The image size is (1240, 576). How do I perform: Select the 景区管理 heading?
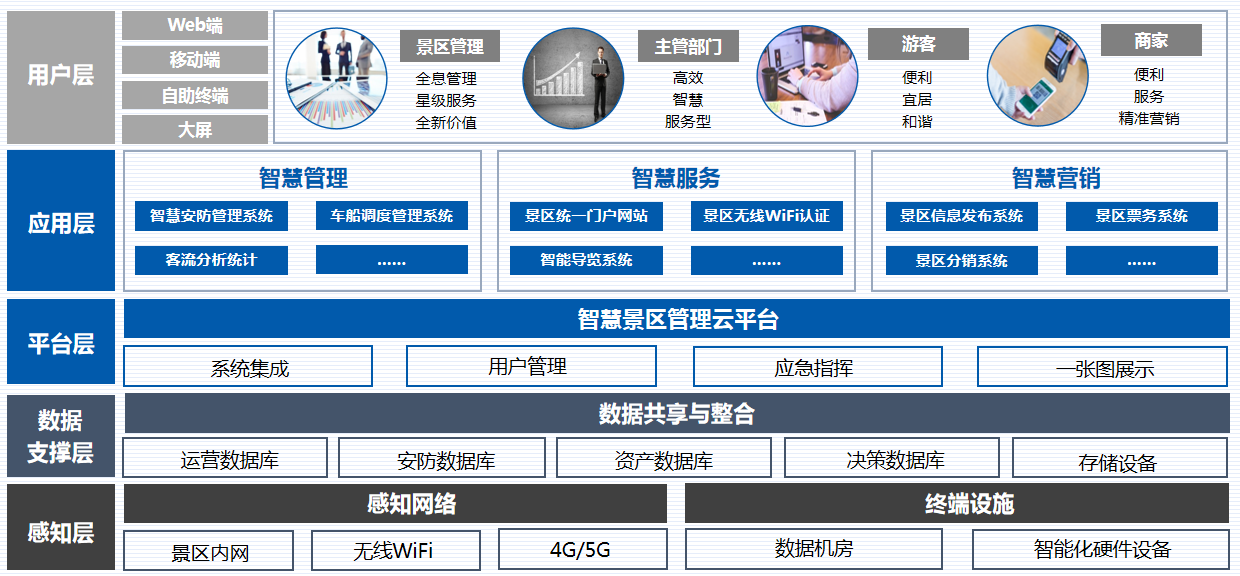(x=450, y=46)
